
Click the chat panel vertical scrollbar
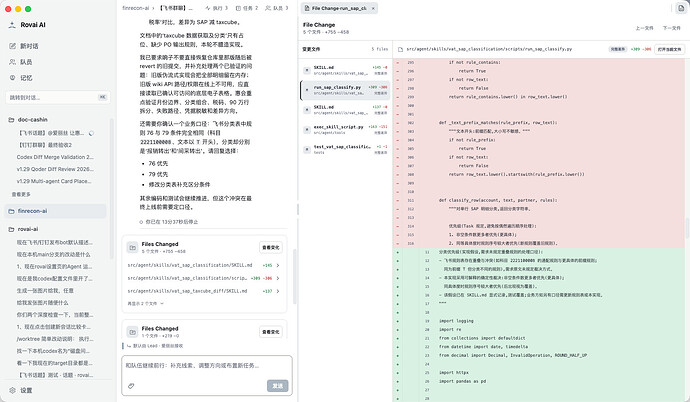click(x=294, y=277)
